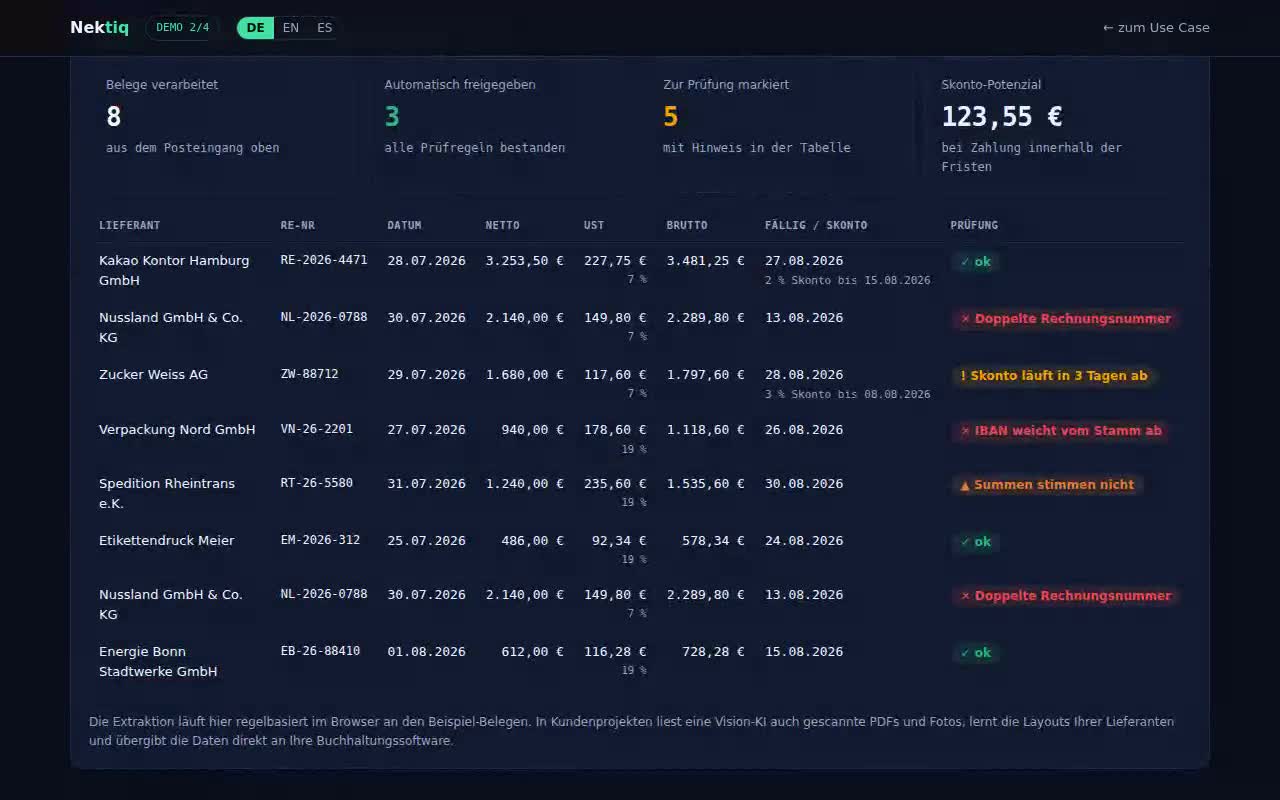The image size is (1280, 800).
Task: Click the Nektiq logo
Action: (99, 27)
